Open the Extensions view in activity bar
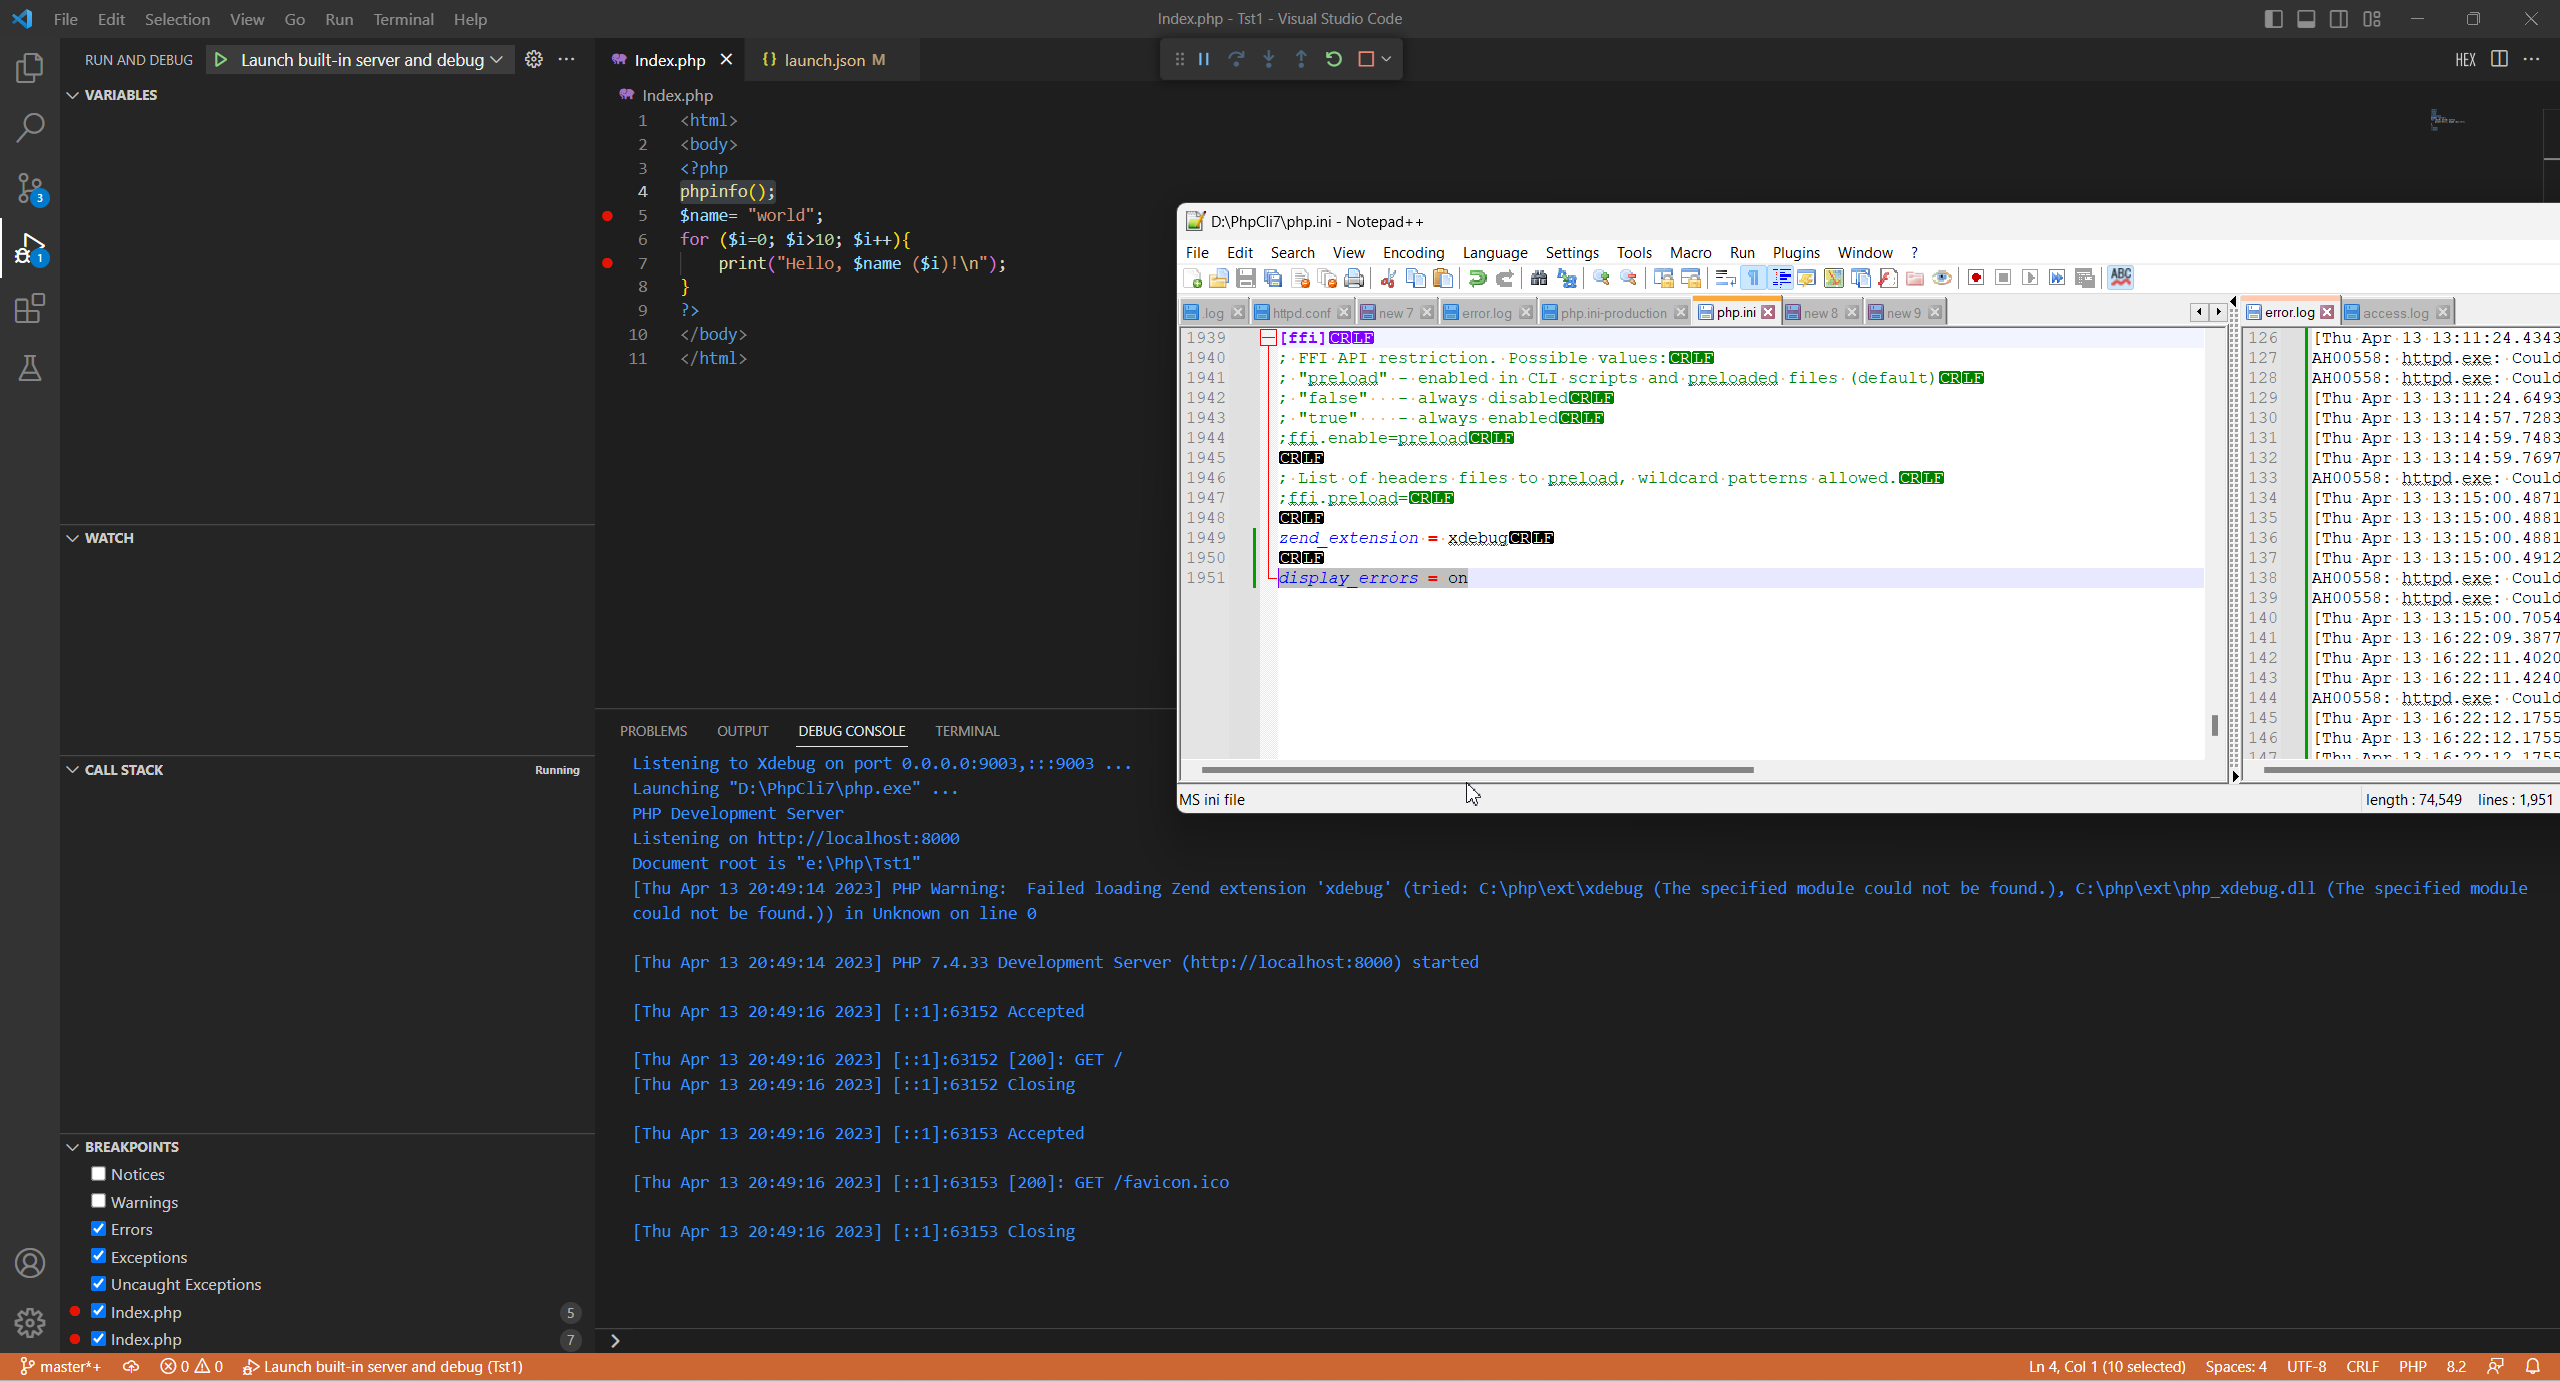The width and height of the screenshot is (2560, 1382). click(30, 308)
